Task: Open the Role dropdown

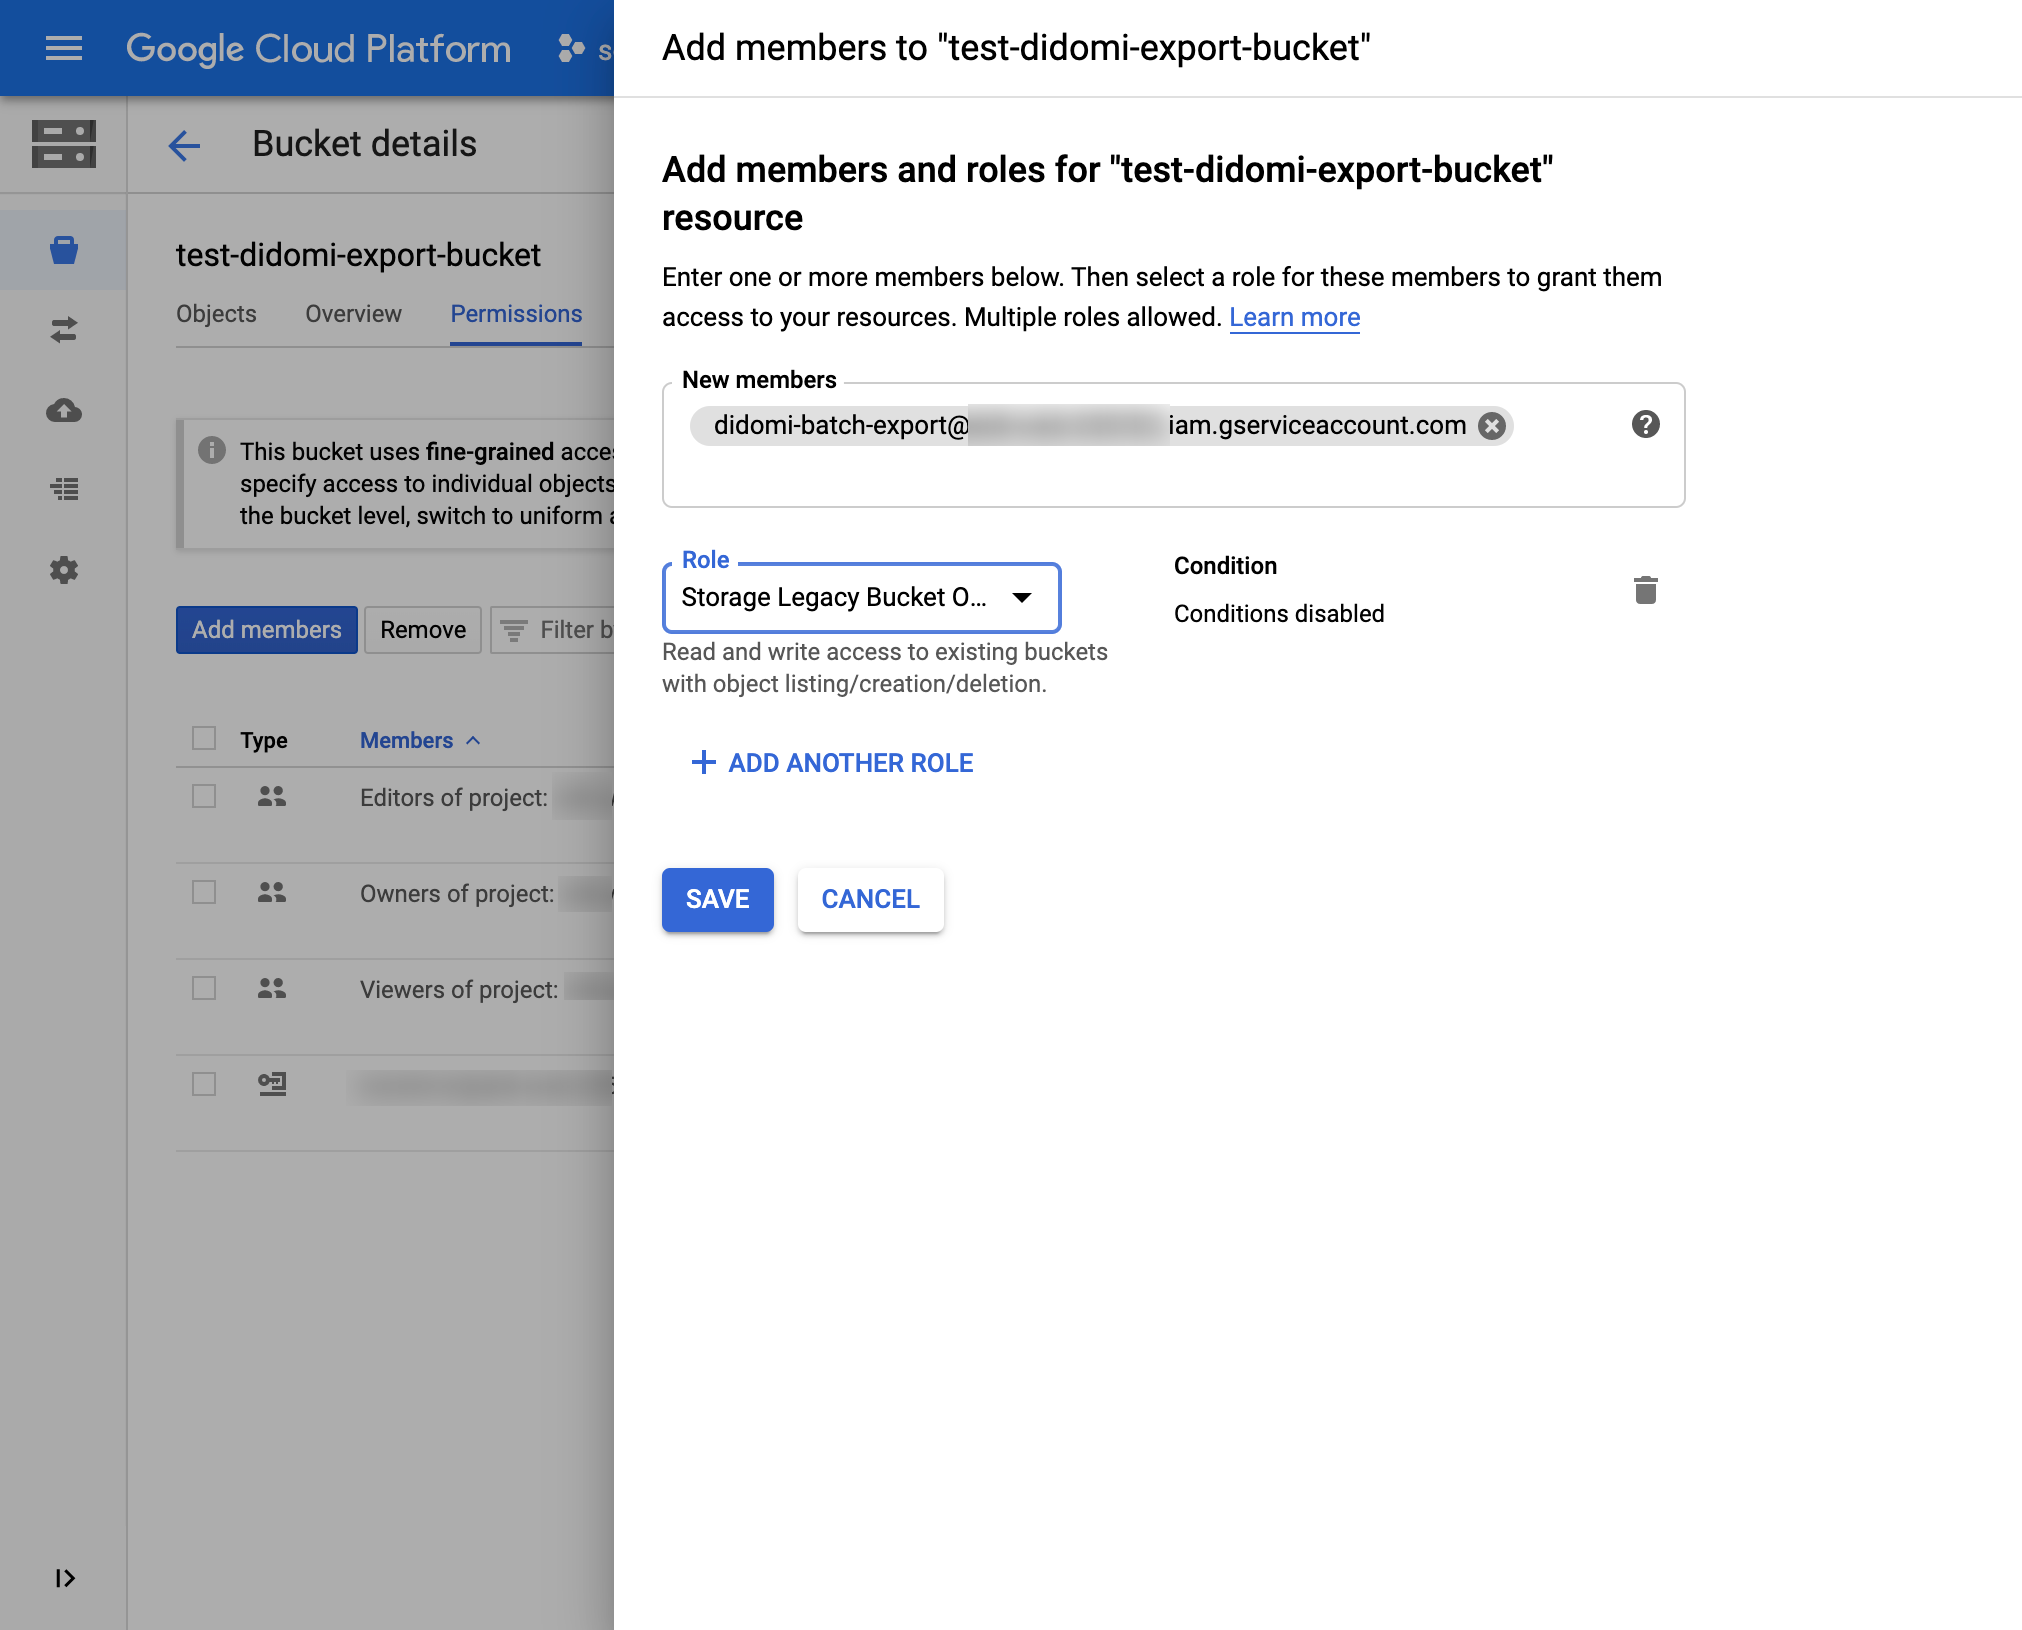Action: (861, 598)
